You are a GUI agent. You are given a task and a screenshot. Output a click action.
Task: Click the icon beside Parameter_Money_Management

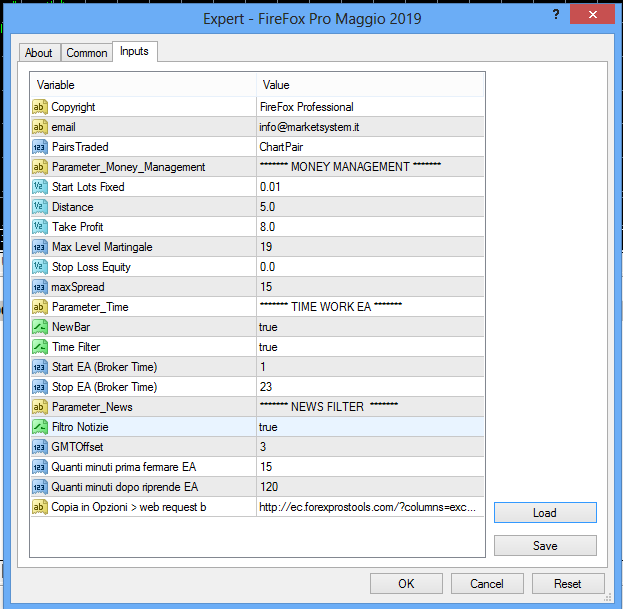pos(40,167)
